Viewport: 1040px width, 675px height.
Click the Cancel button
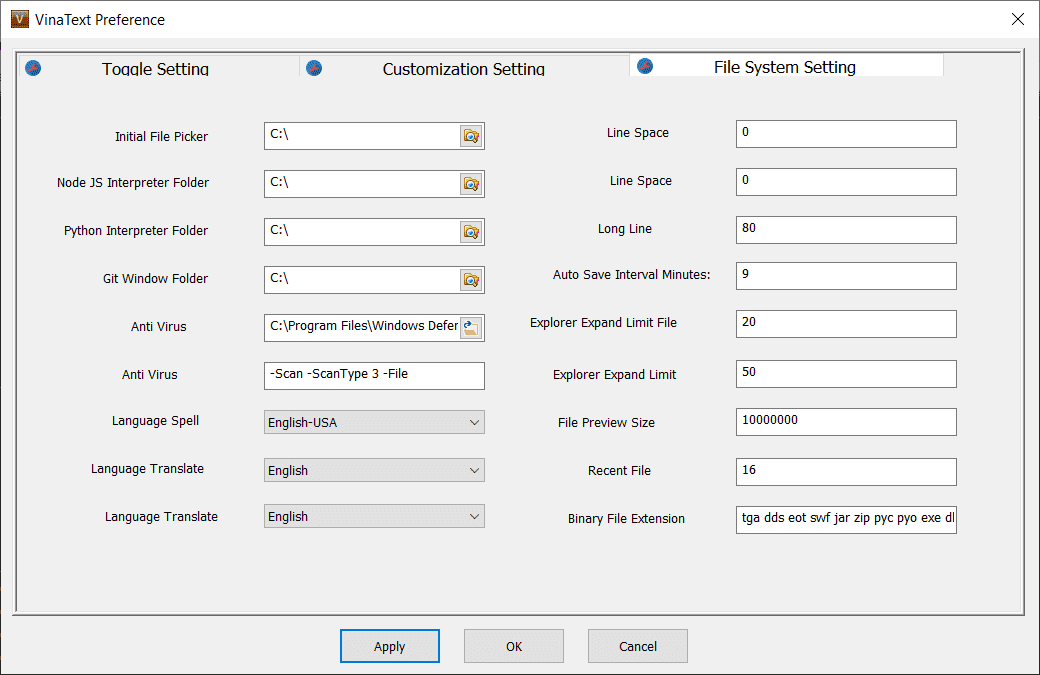[637, 646]
